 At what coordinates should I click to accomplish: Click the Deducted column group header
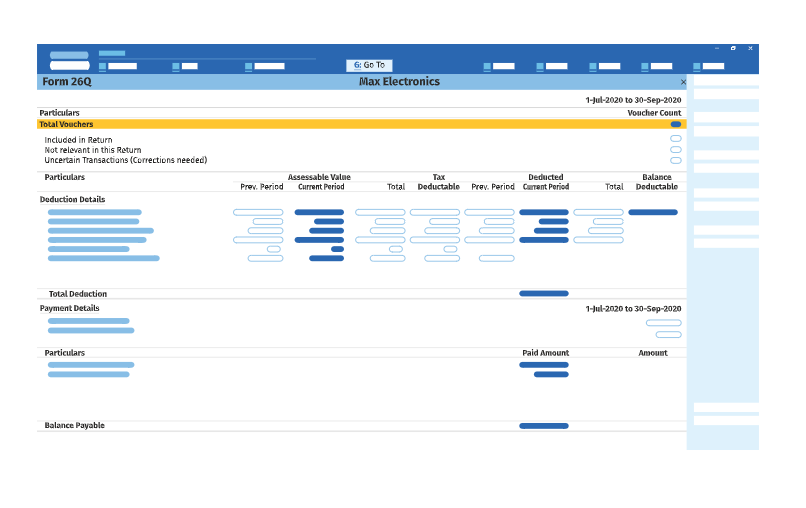[x=545, y=177]
